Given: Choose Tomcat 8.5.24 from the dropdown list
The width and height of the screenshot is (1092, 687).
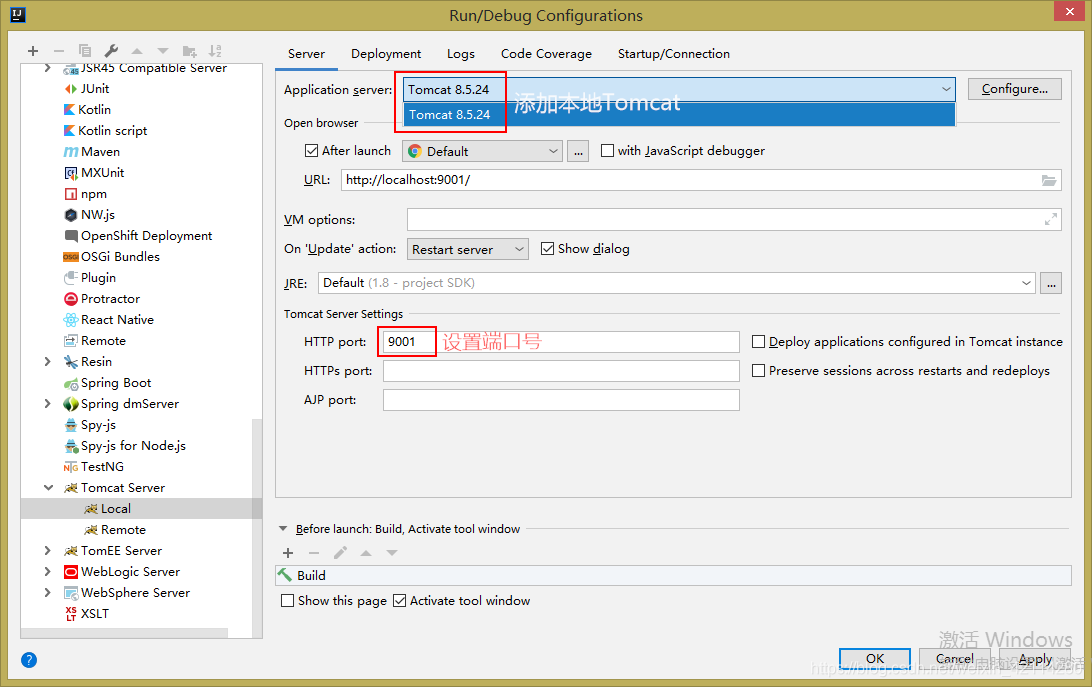Looking at the screenshot, I should click(x=679, y=114).
